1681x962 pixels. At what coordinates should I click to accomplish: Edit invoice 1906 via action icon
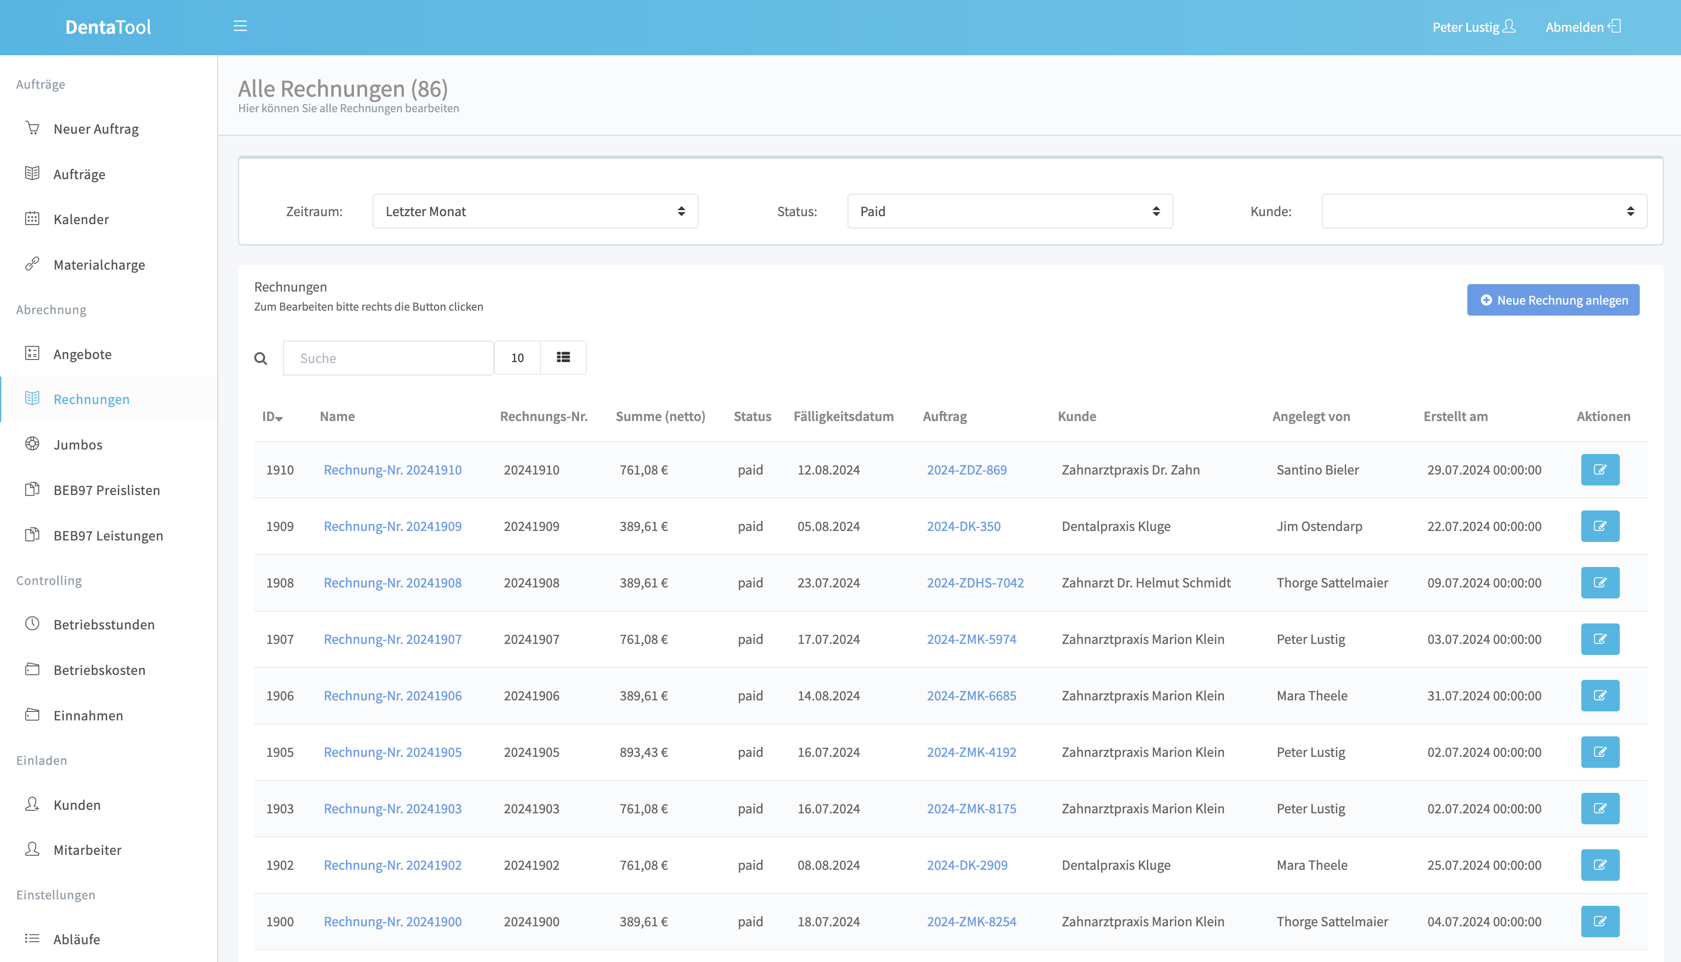point(1600,695)
